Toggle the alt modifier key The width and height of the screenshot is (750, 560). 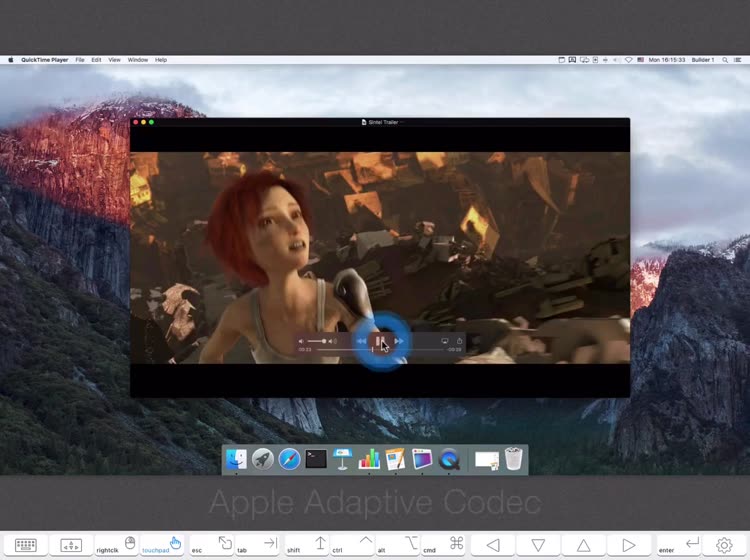tap(398, 545)
